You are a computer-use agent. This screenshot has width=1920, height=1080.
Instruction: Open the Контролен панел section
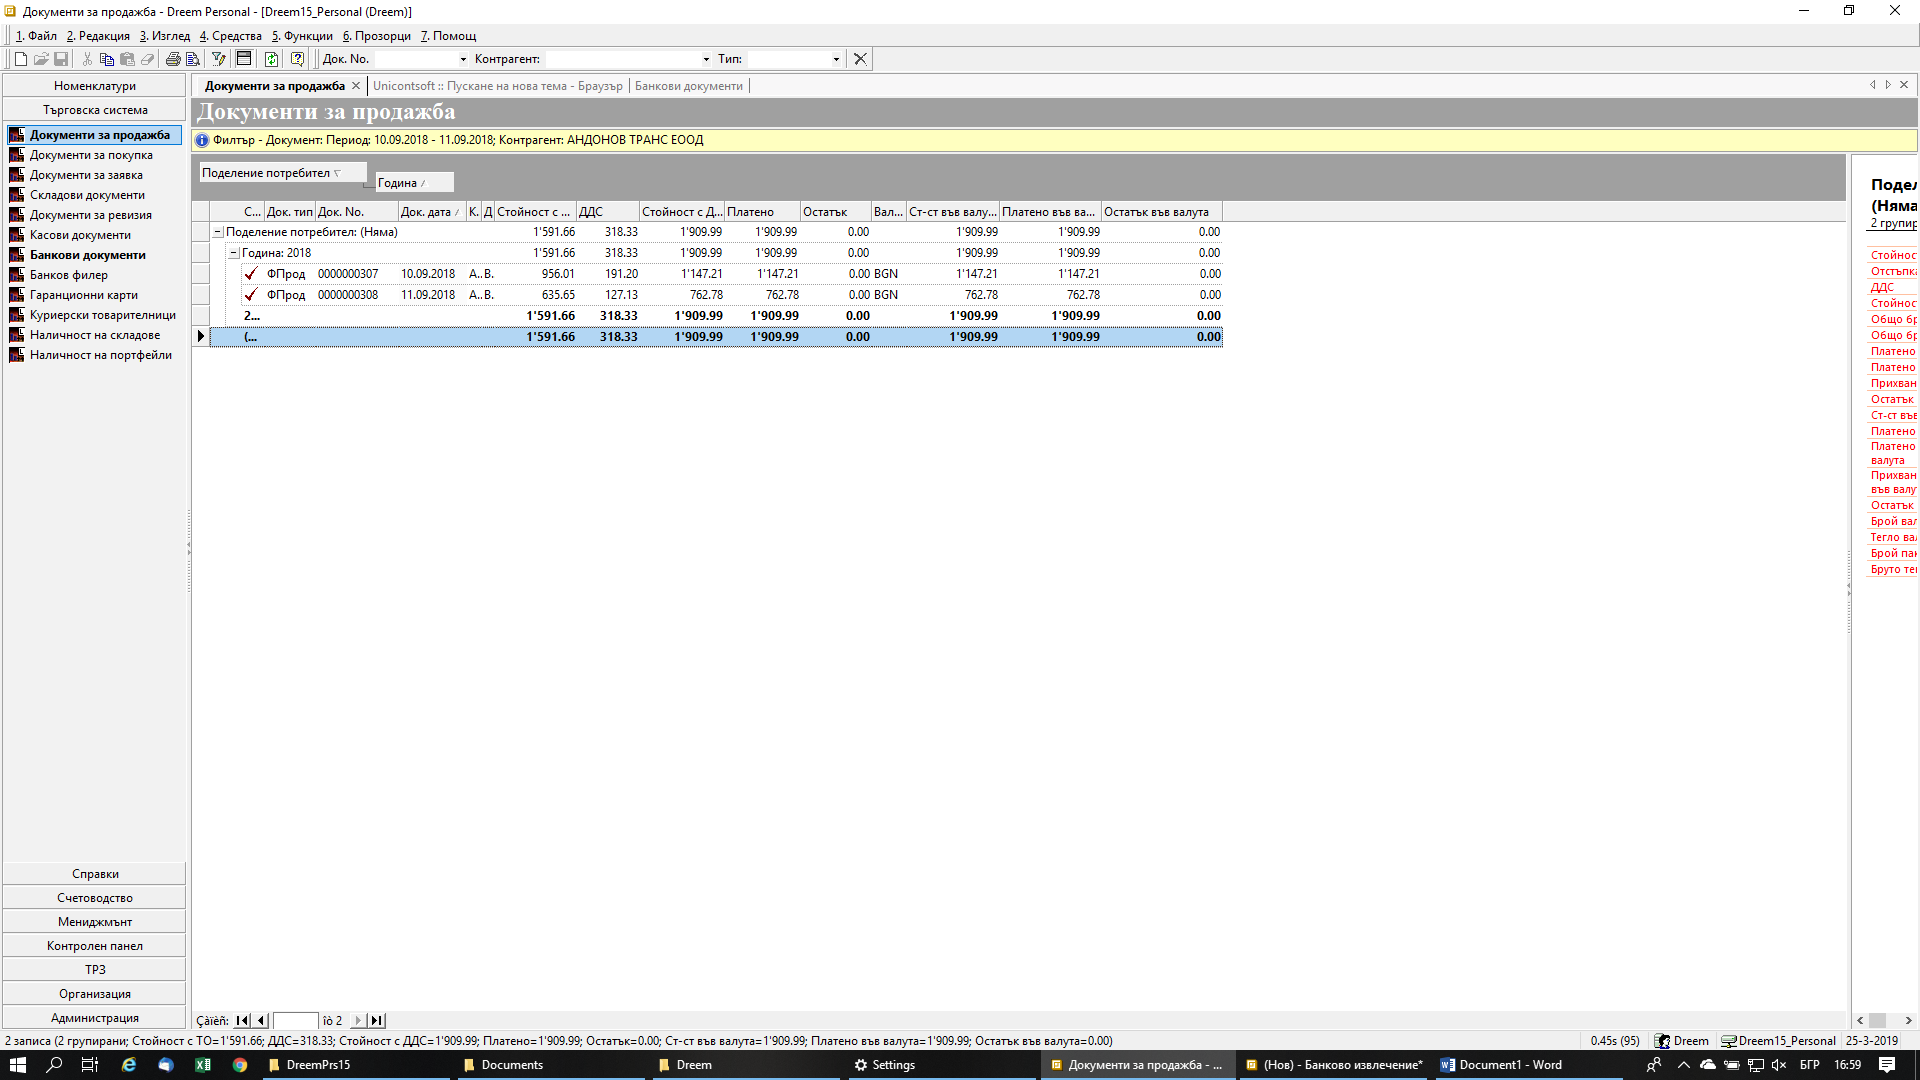(x=95, y=946)
